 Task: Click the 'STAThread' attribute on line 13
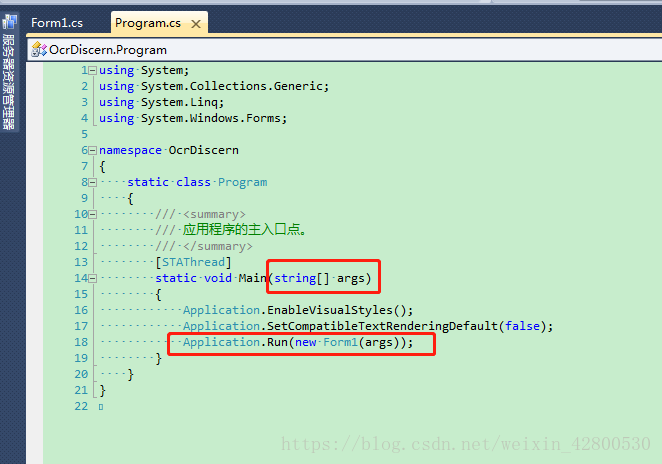pyautogui.click(x=193, y=262)
